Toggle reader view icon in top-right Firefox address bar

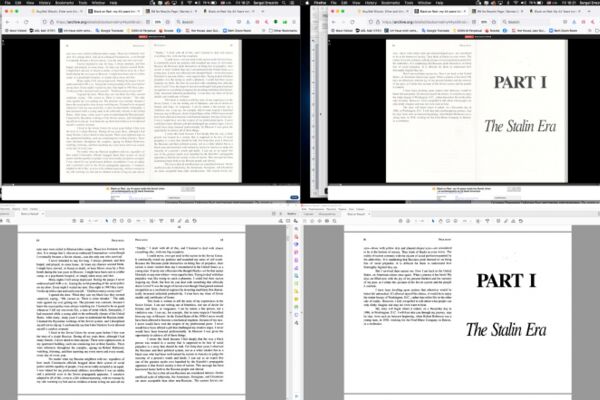[x=474, y=22]
